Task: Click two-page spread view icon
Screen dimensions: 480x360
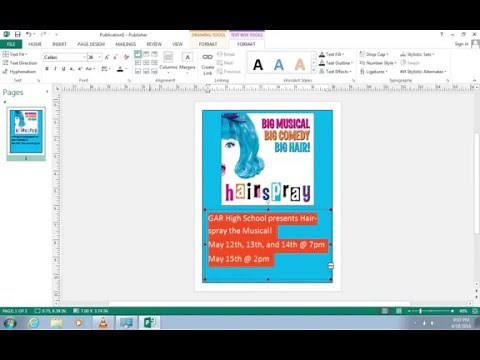Action: 399,311
